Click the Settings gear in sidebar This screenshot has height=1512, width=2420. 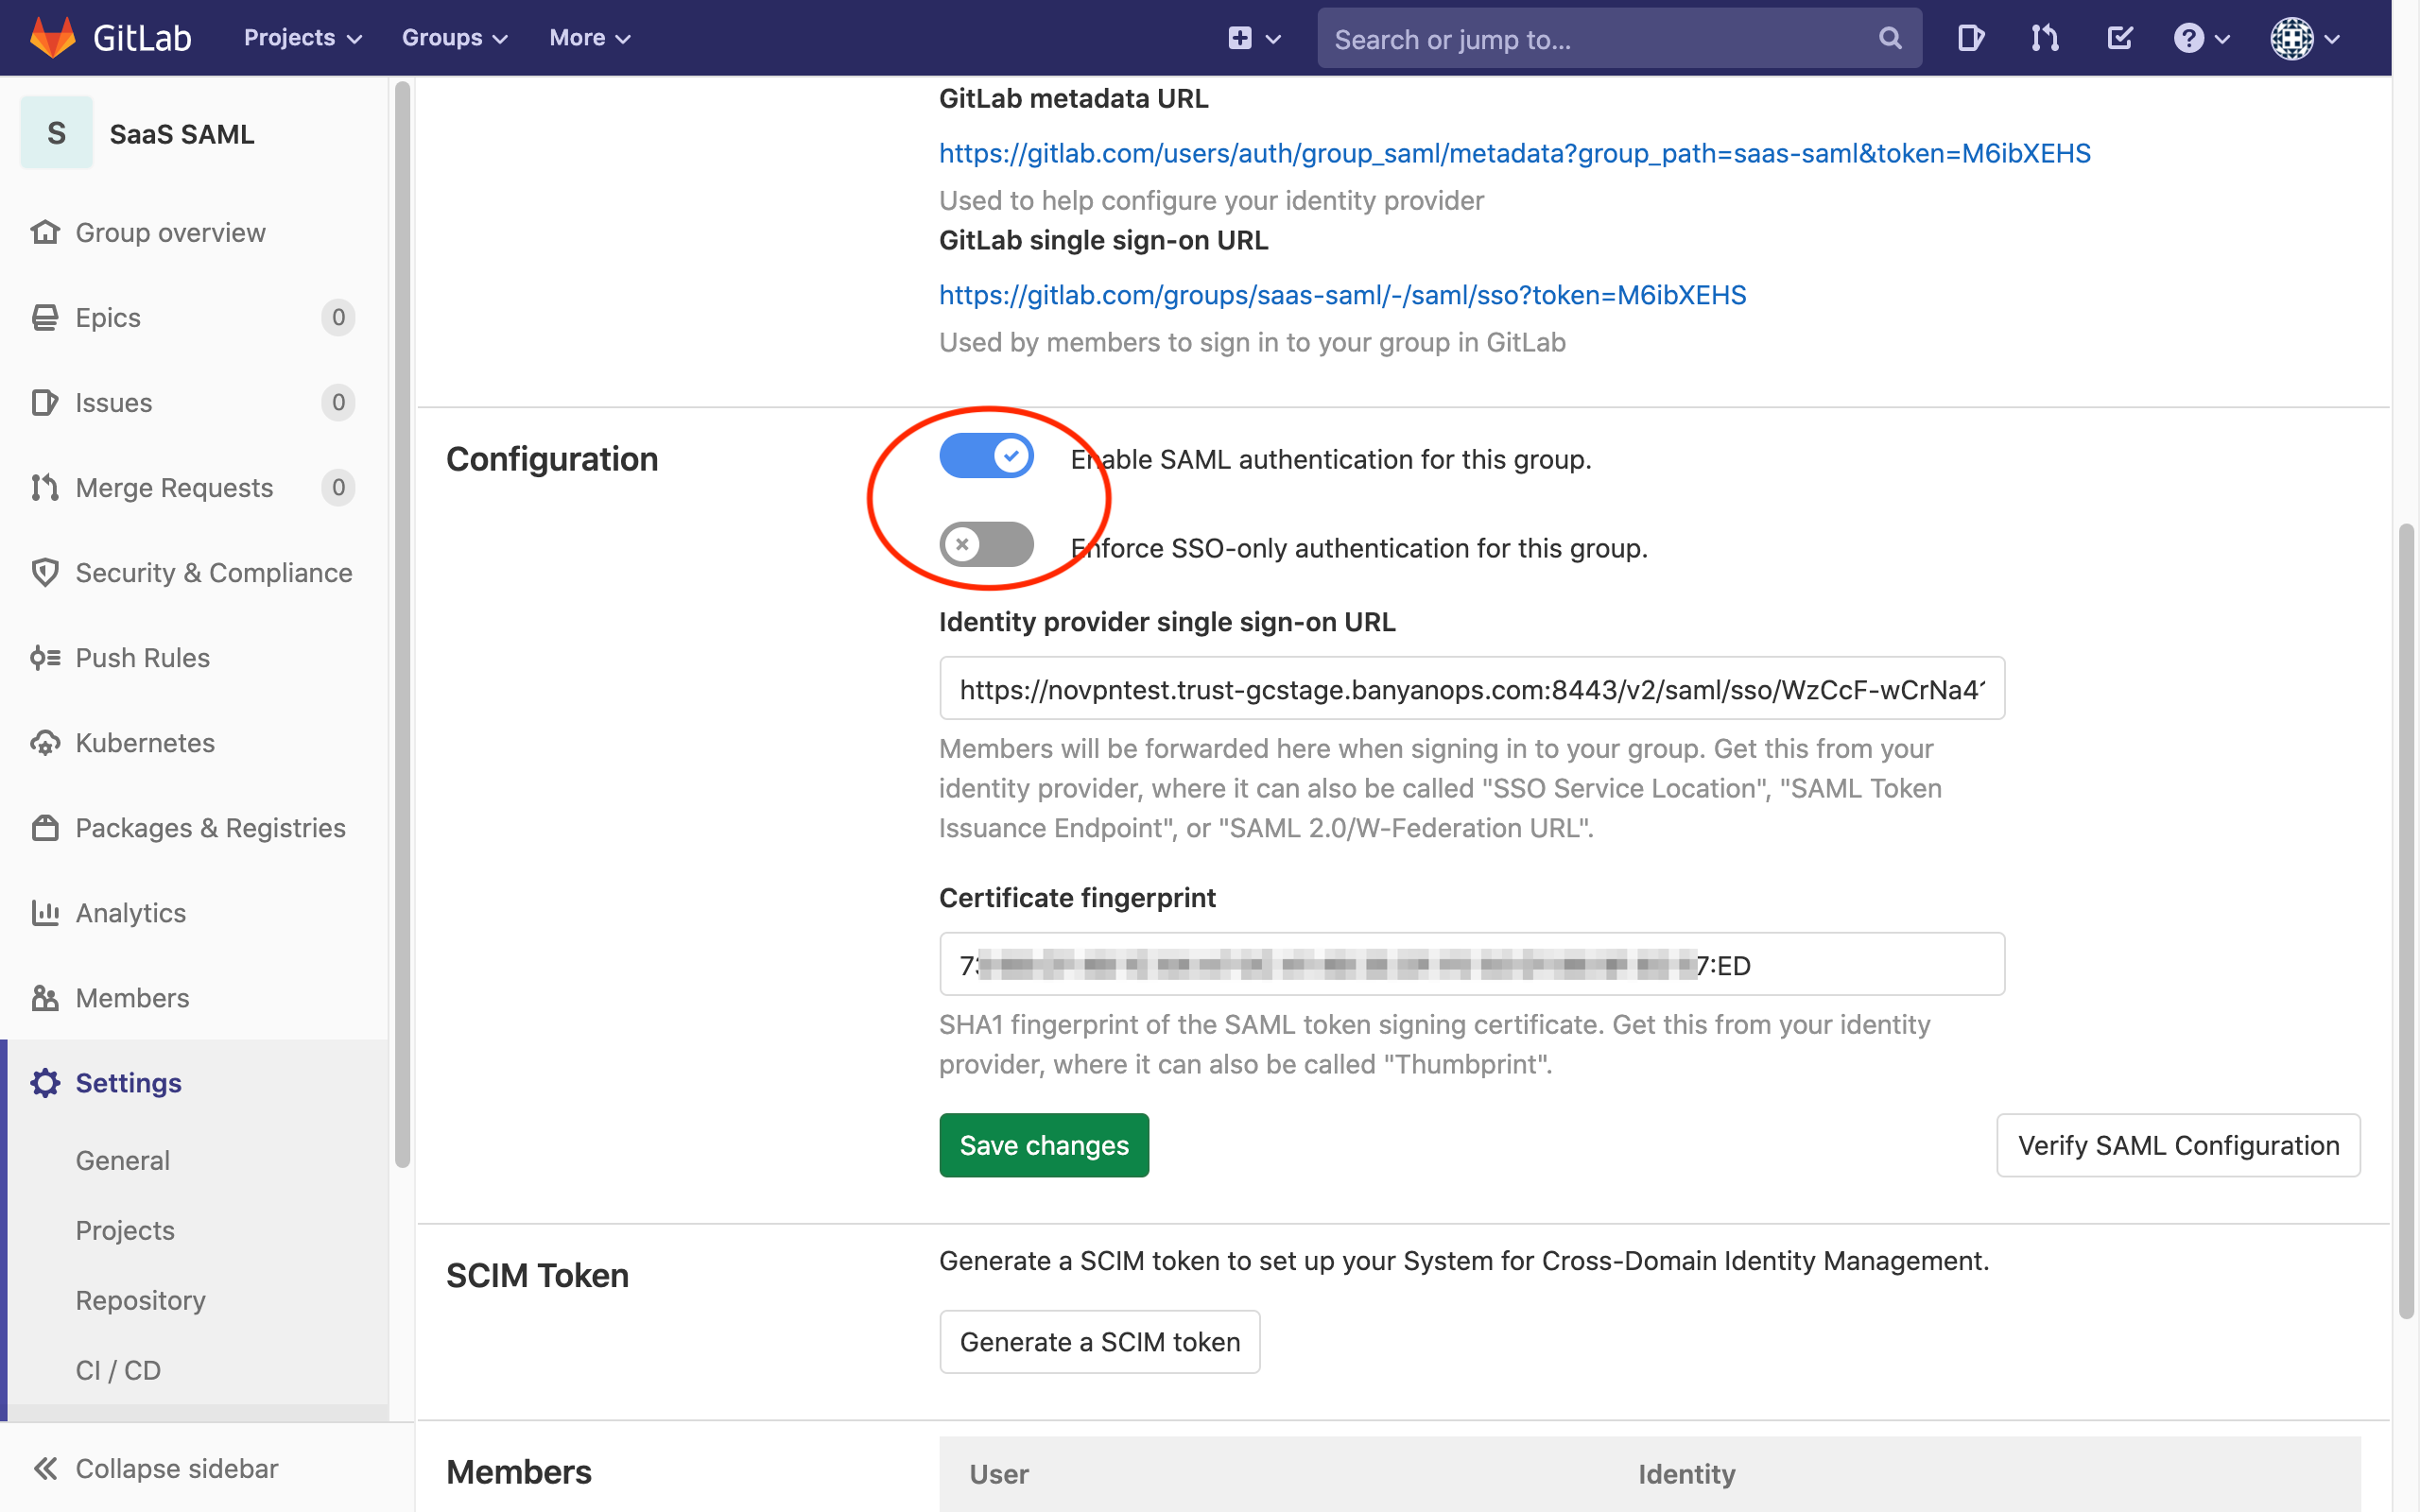coord(45,1082)
